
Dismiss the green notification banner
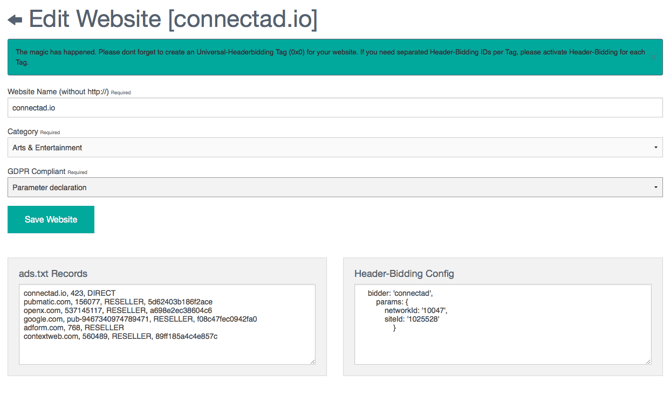pyautogui.click(x=653, y=57)
